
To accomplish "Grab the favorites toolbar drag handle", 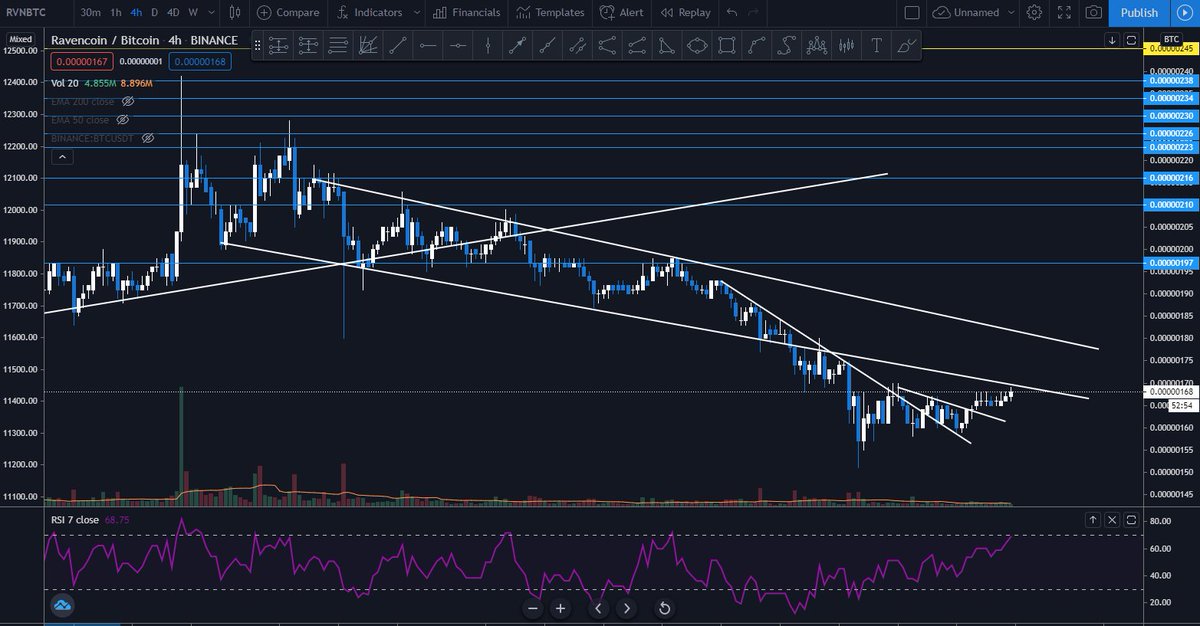I will pyautogui.click(x=258, y=46).
